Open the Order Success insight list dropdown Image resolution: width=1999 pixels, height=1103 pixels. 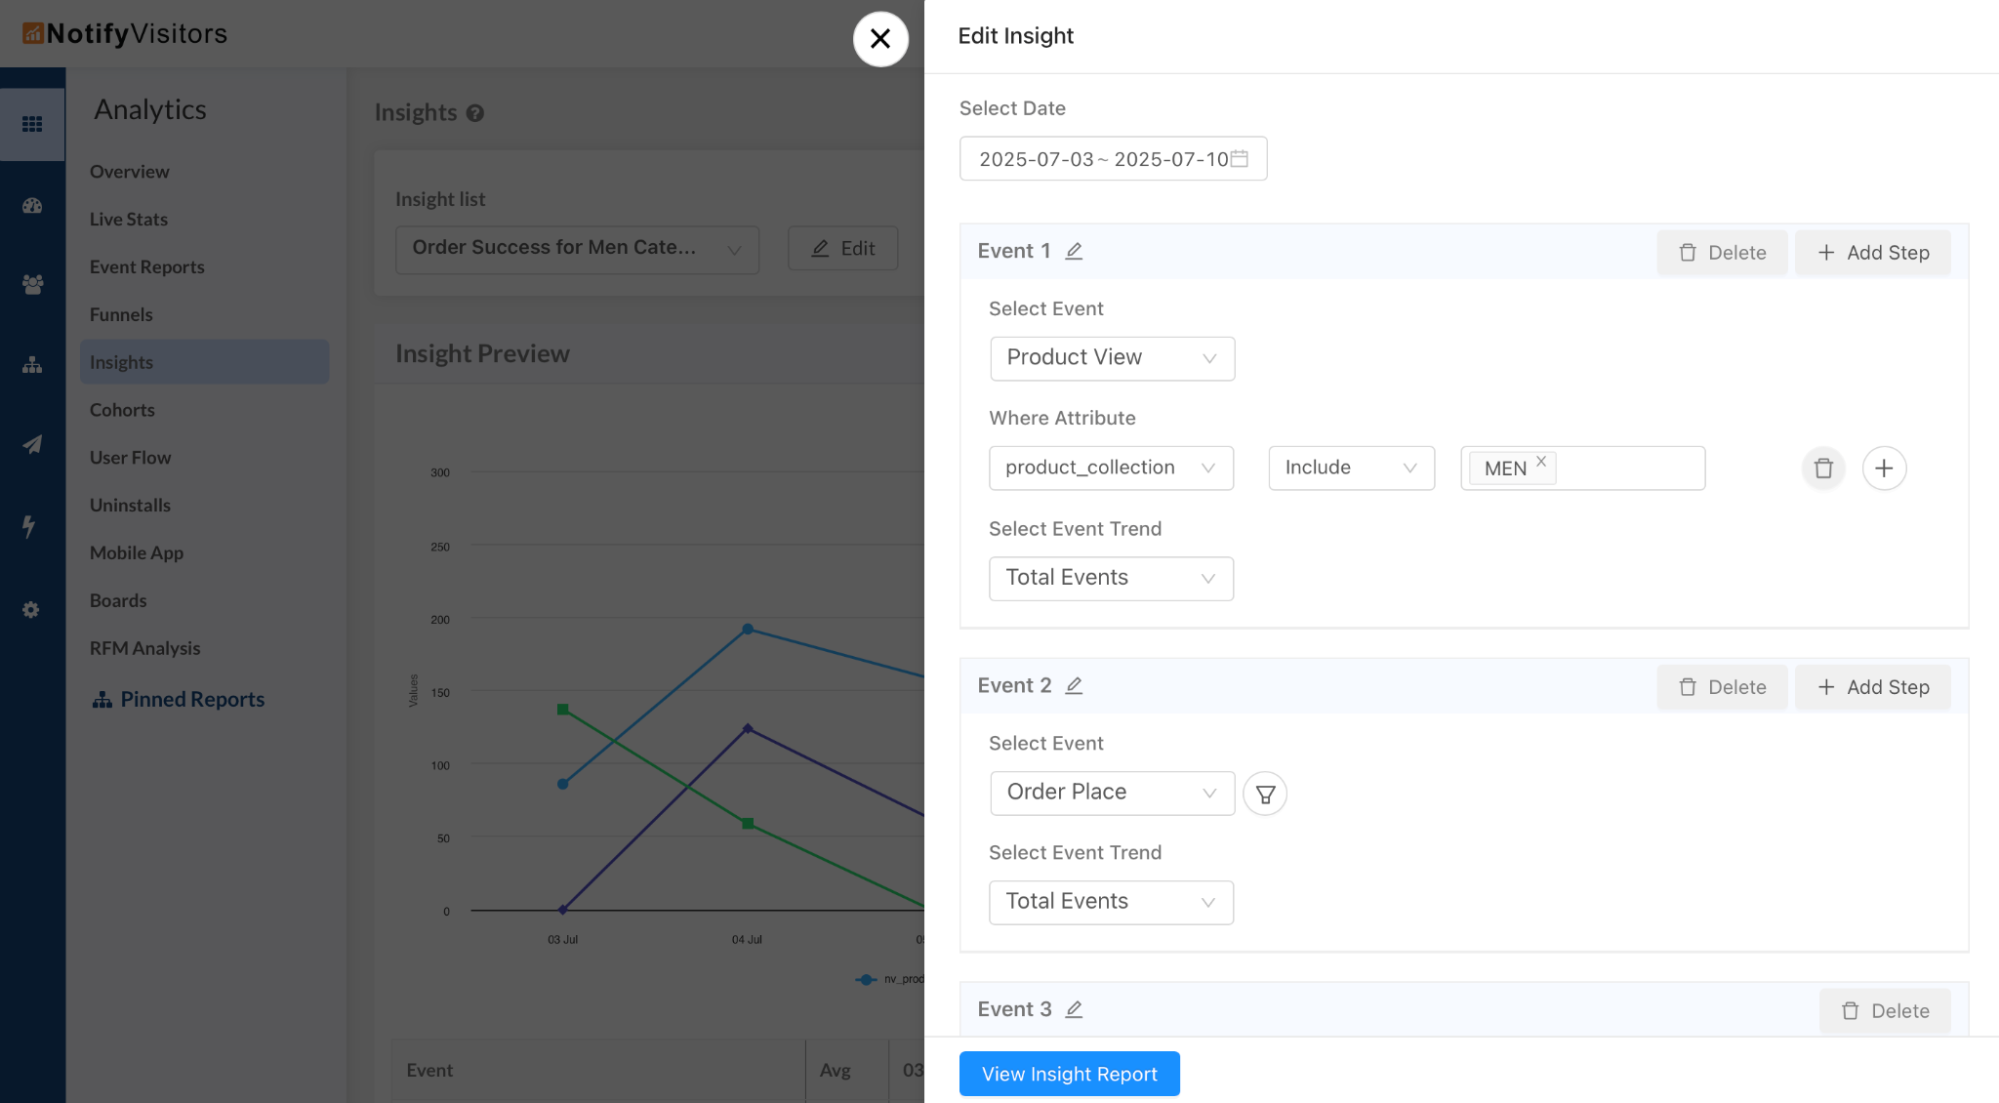(577, 249)
